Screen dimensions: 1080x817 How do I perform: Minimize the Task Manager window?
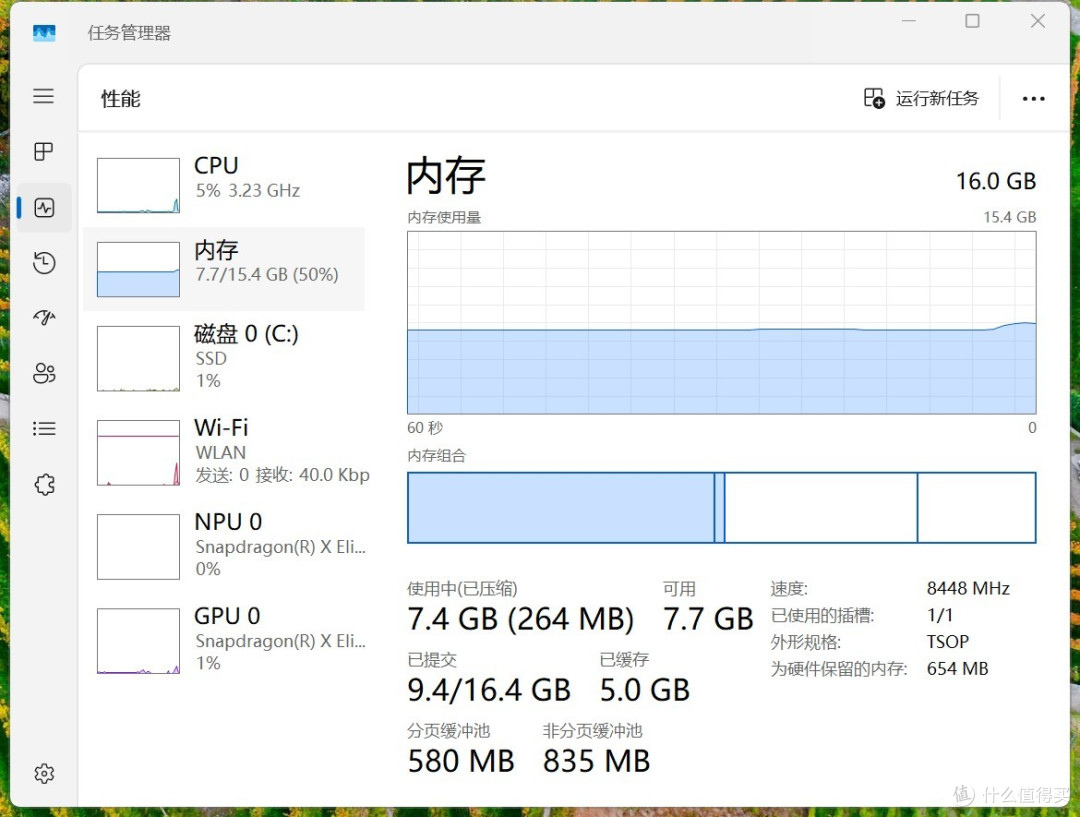point(908,21)
